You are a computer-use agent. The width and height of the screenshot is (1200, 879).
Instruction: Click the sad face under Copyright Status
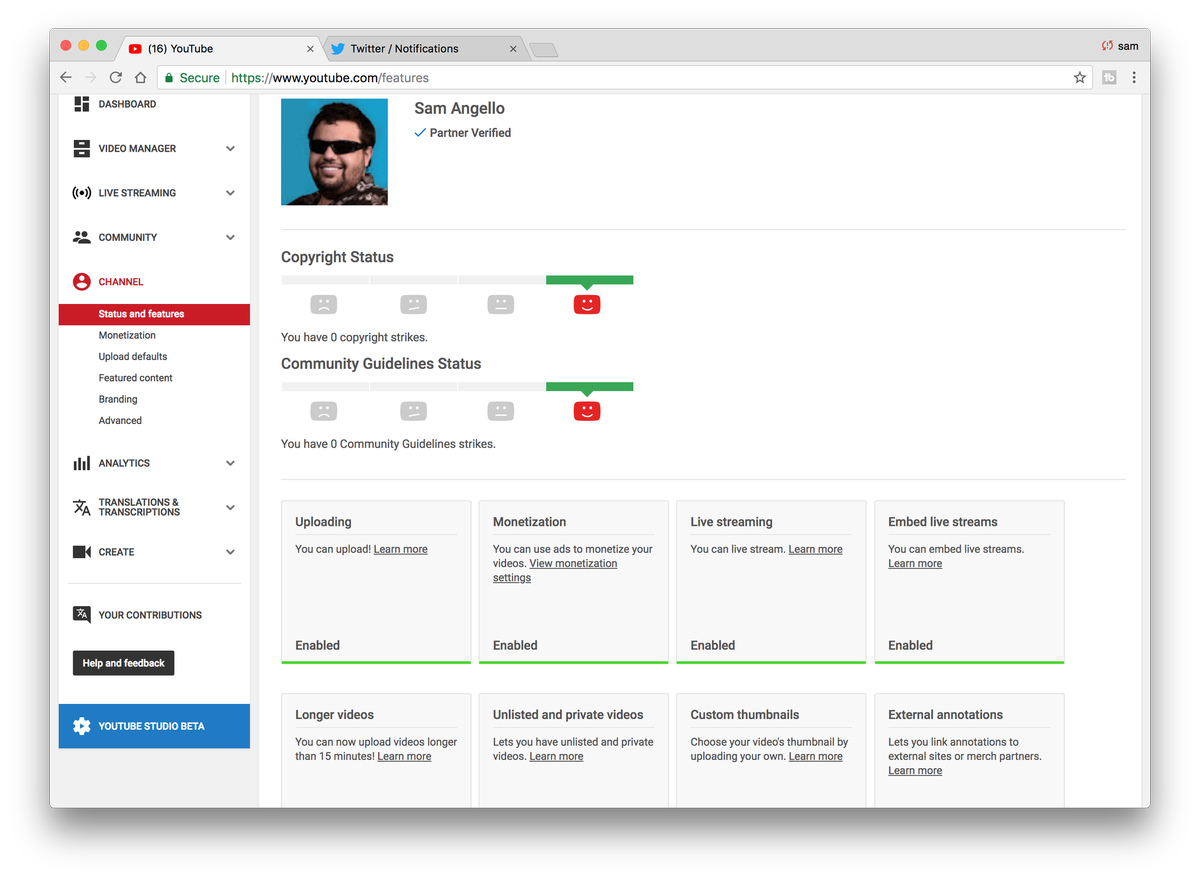(323, 304)
